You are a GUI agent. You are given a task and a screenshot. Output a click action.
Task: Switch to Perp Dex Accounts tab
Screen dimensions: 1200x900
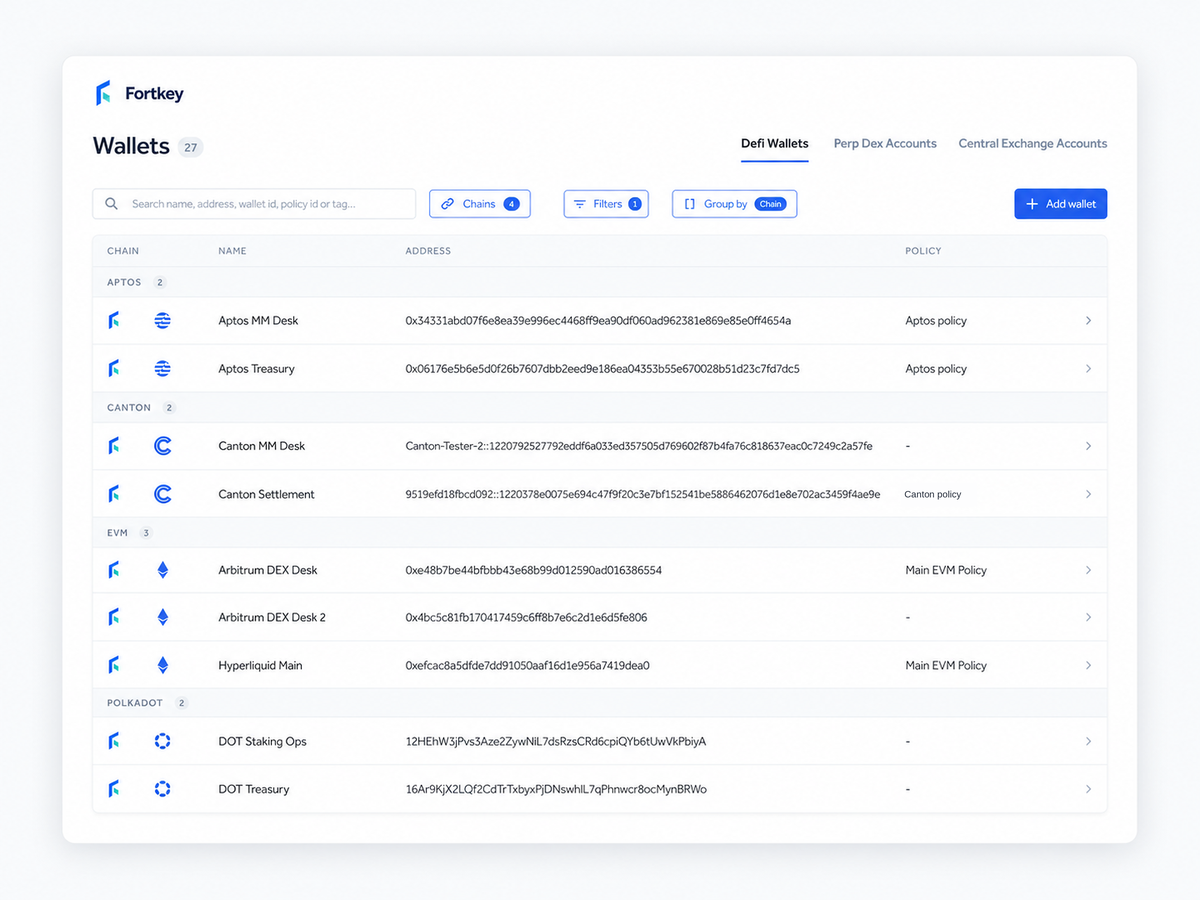885,144
